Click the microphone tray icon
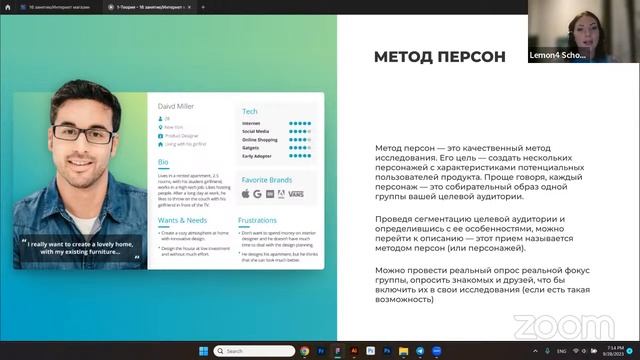 pos(547,351)
